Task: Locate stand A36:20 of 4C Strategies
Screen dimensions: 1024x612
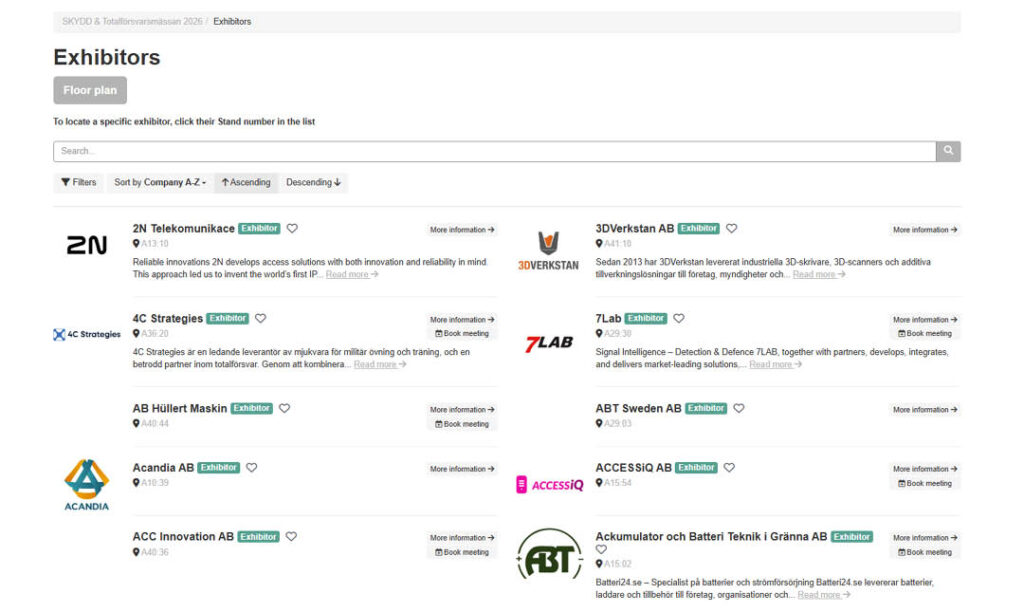Action: pos(155,334)
